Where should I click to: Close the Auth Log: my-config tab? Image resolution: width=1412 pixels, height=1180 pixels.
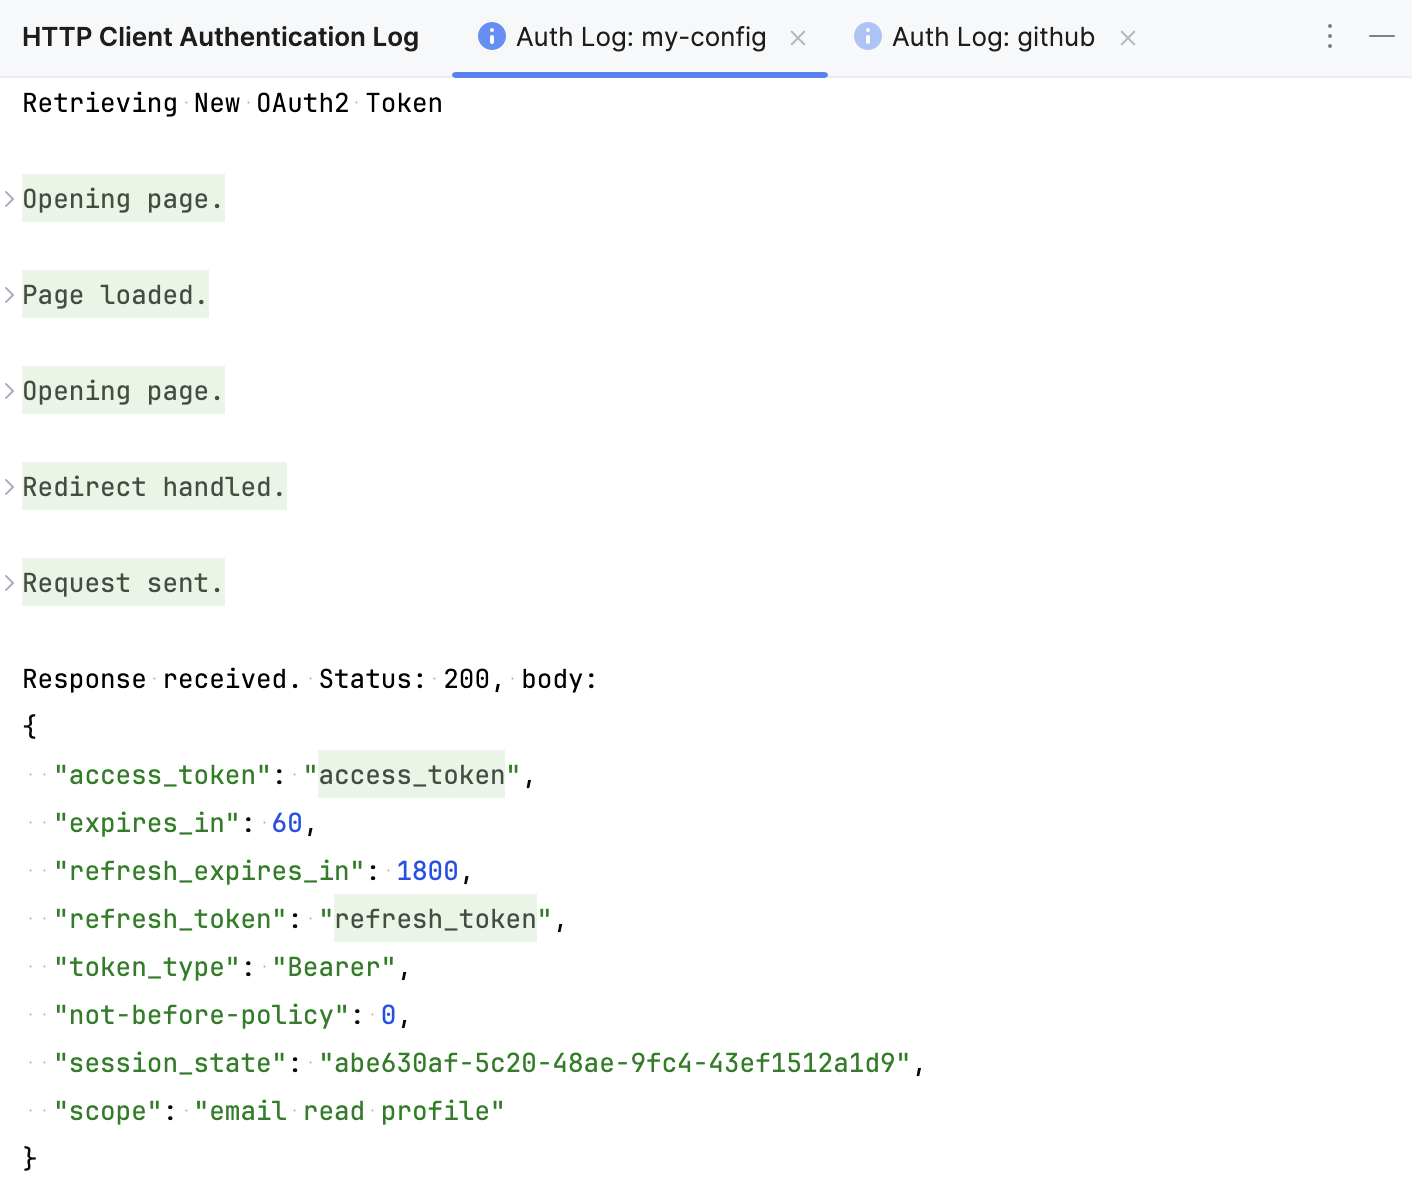(799, 36)
